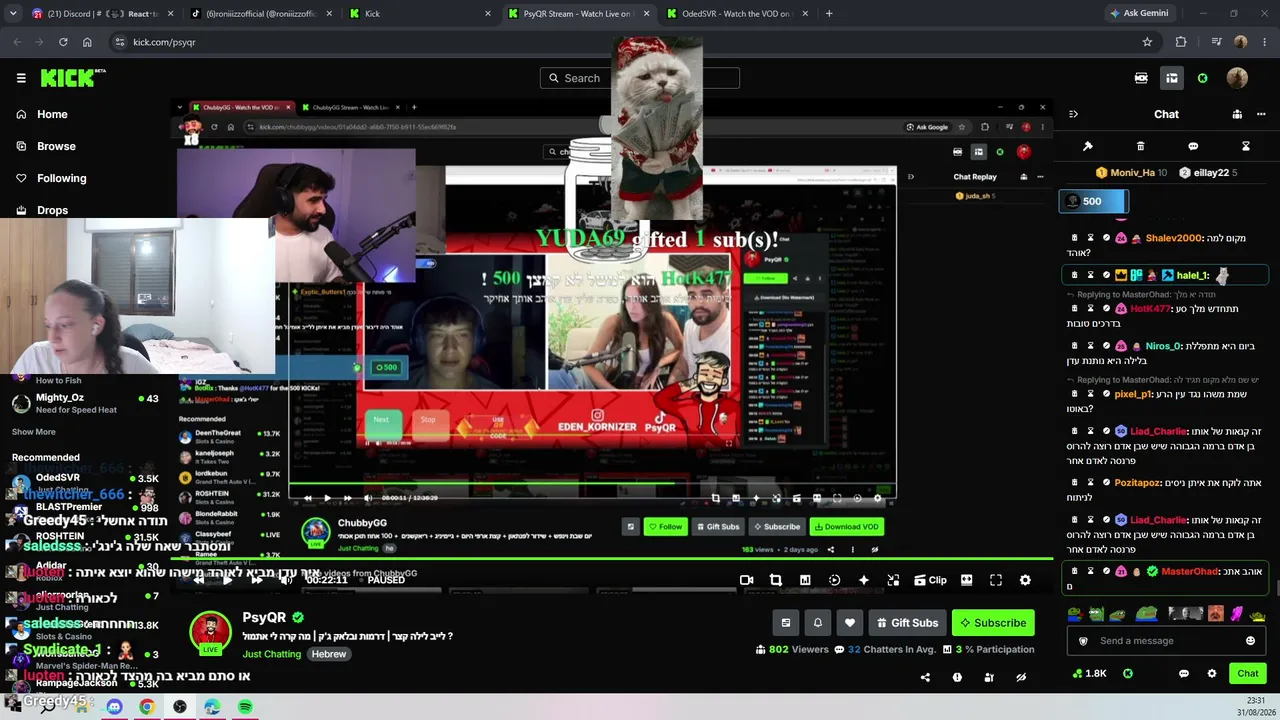Toggle the green circle icon in Kick header
1280x720 pixels.
[1202, 78]
